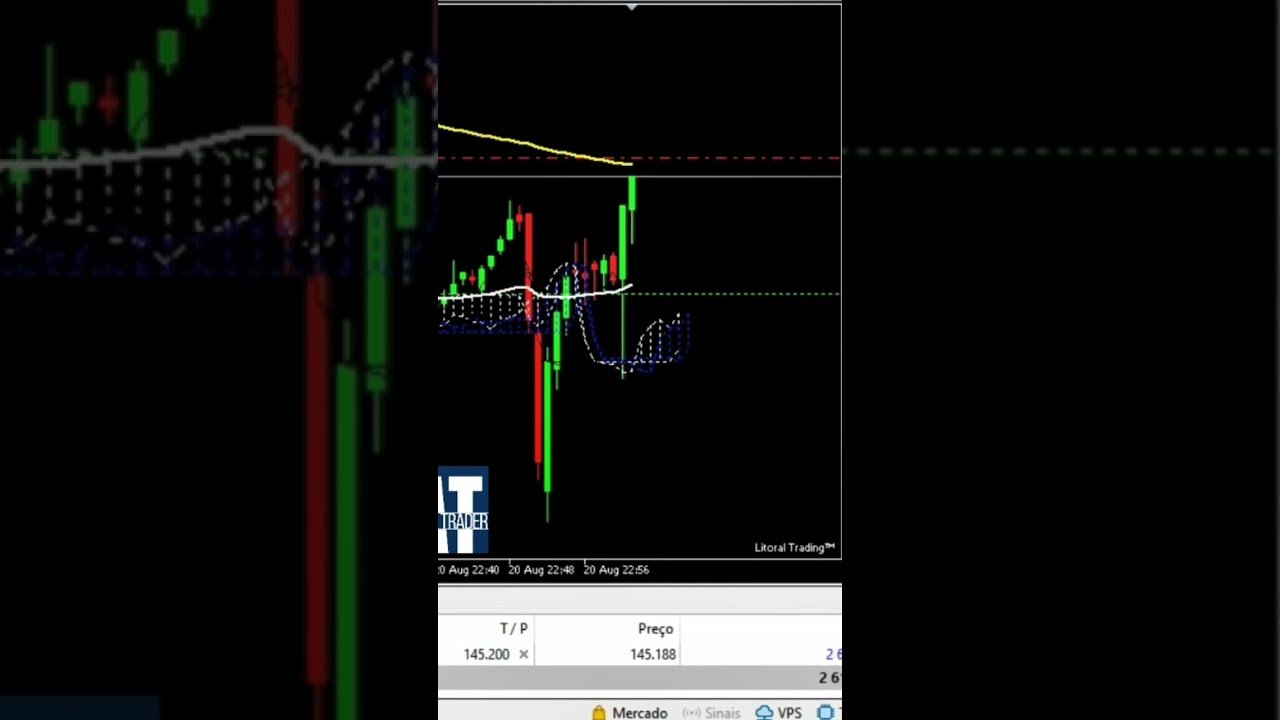The height and width of the screenshot is (720, 1280).
Task: Click the Litoral Trading watermark text
Action: tap(794, 547)
